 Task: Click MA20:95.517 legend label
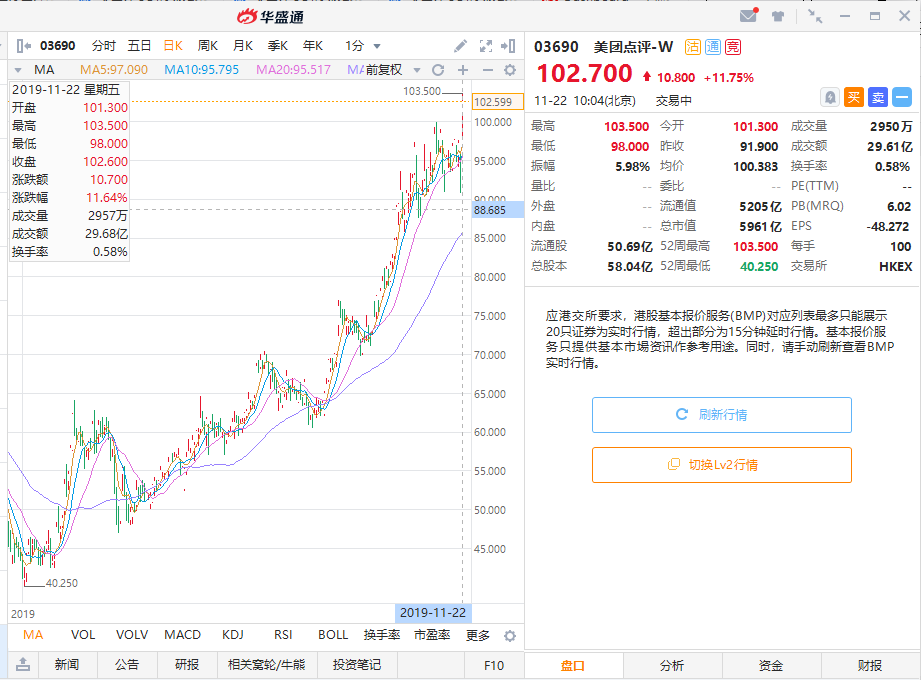tap(293, 70)
